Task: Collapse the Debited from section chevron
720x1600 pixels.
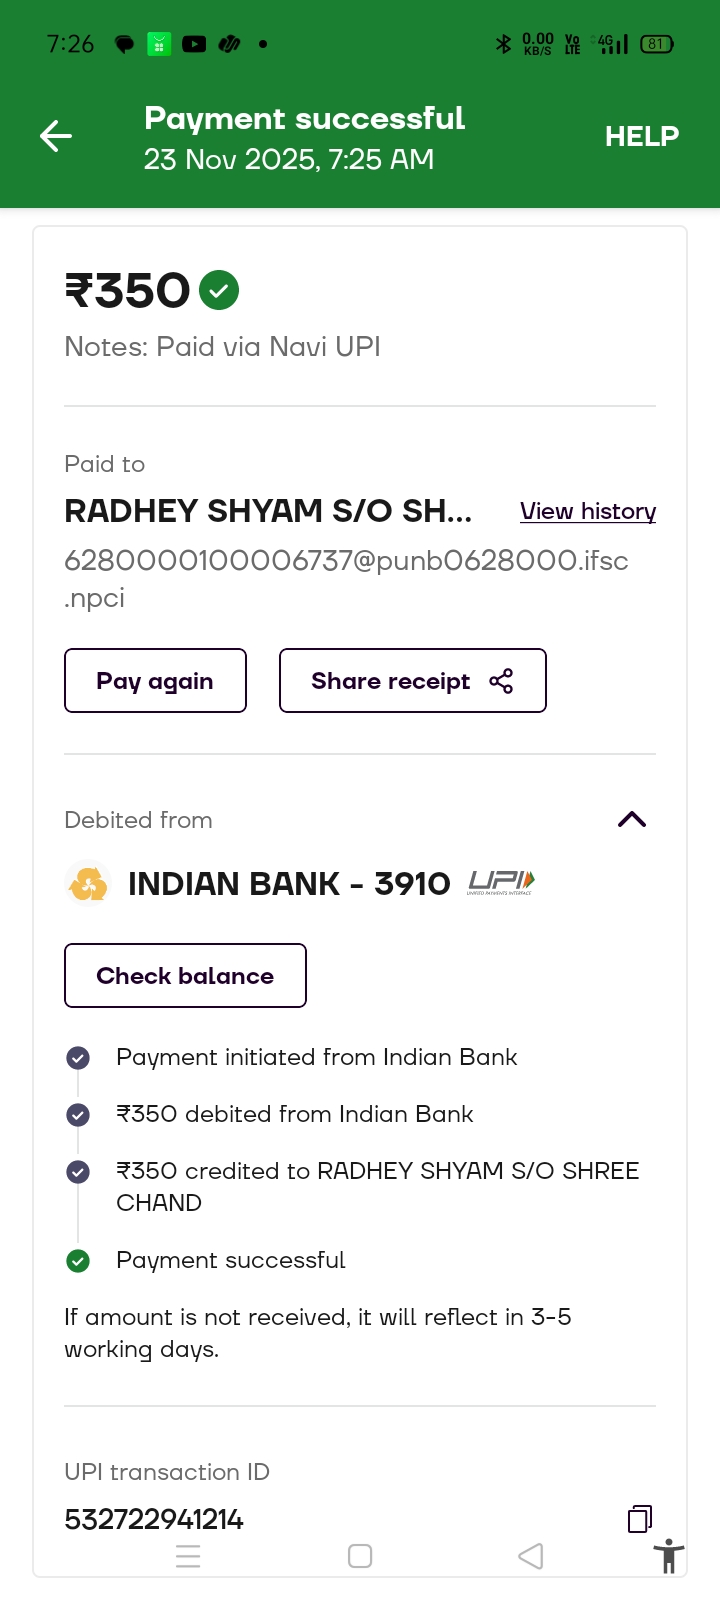Action: [x=632, y=820]
